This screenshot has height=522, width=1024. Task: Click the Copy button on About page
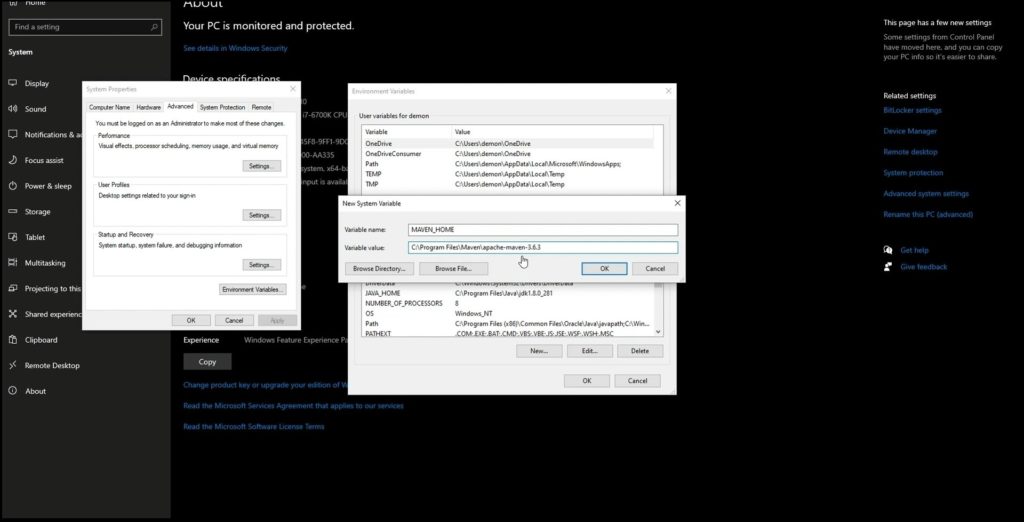[x=207, y=362]
